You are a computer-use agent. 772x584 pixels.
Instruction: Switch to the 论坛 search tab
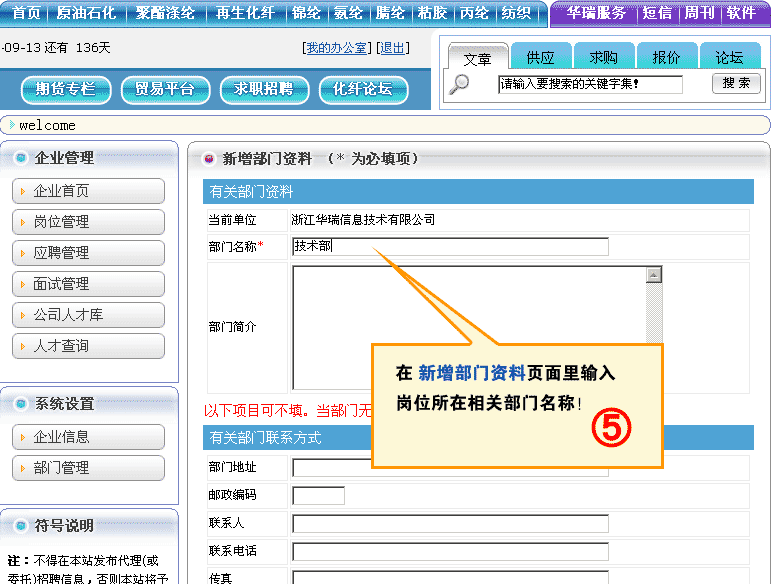pyautogui.click(x=729, y=58)
